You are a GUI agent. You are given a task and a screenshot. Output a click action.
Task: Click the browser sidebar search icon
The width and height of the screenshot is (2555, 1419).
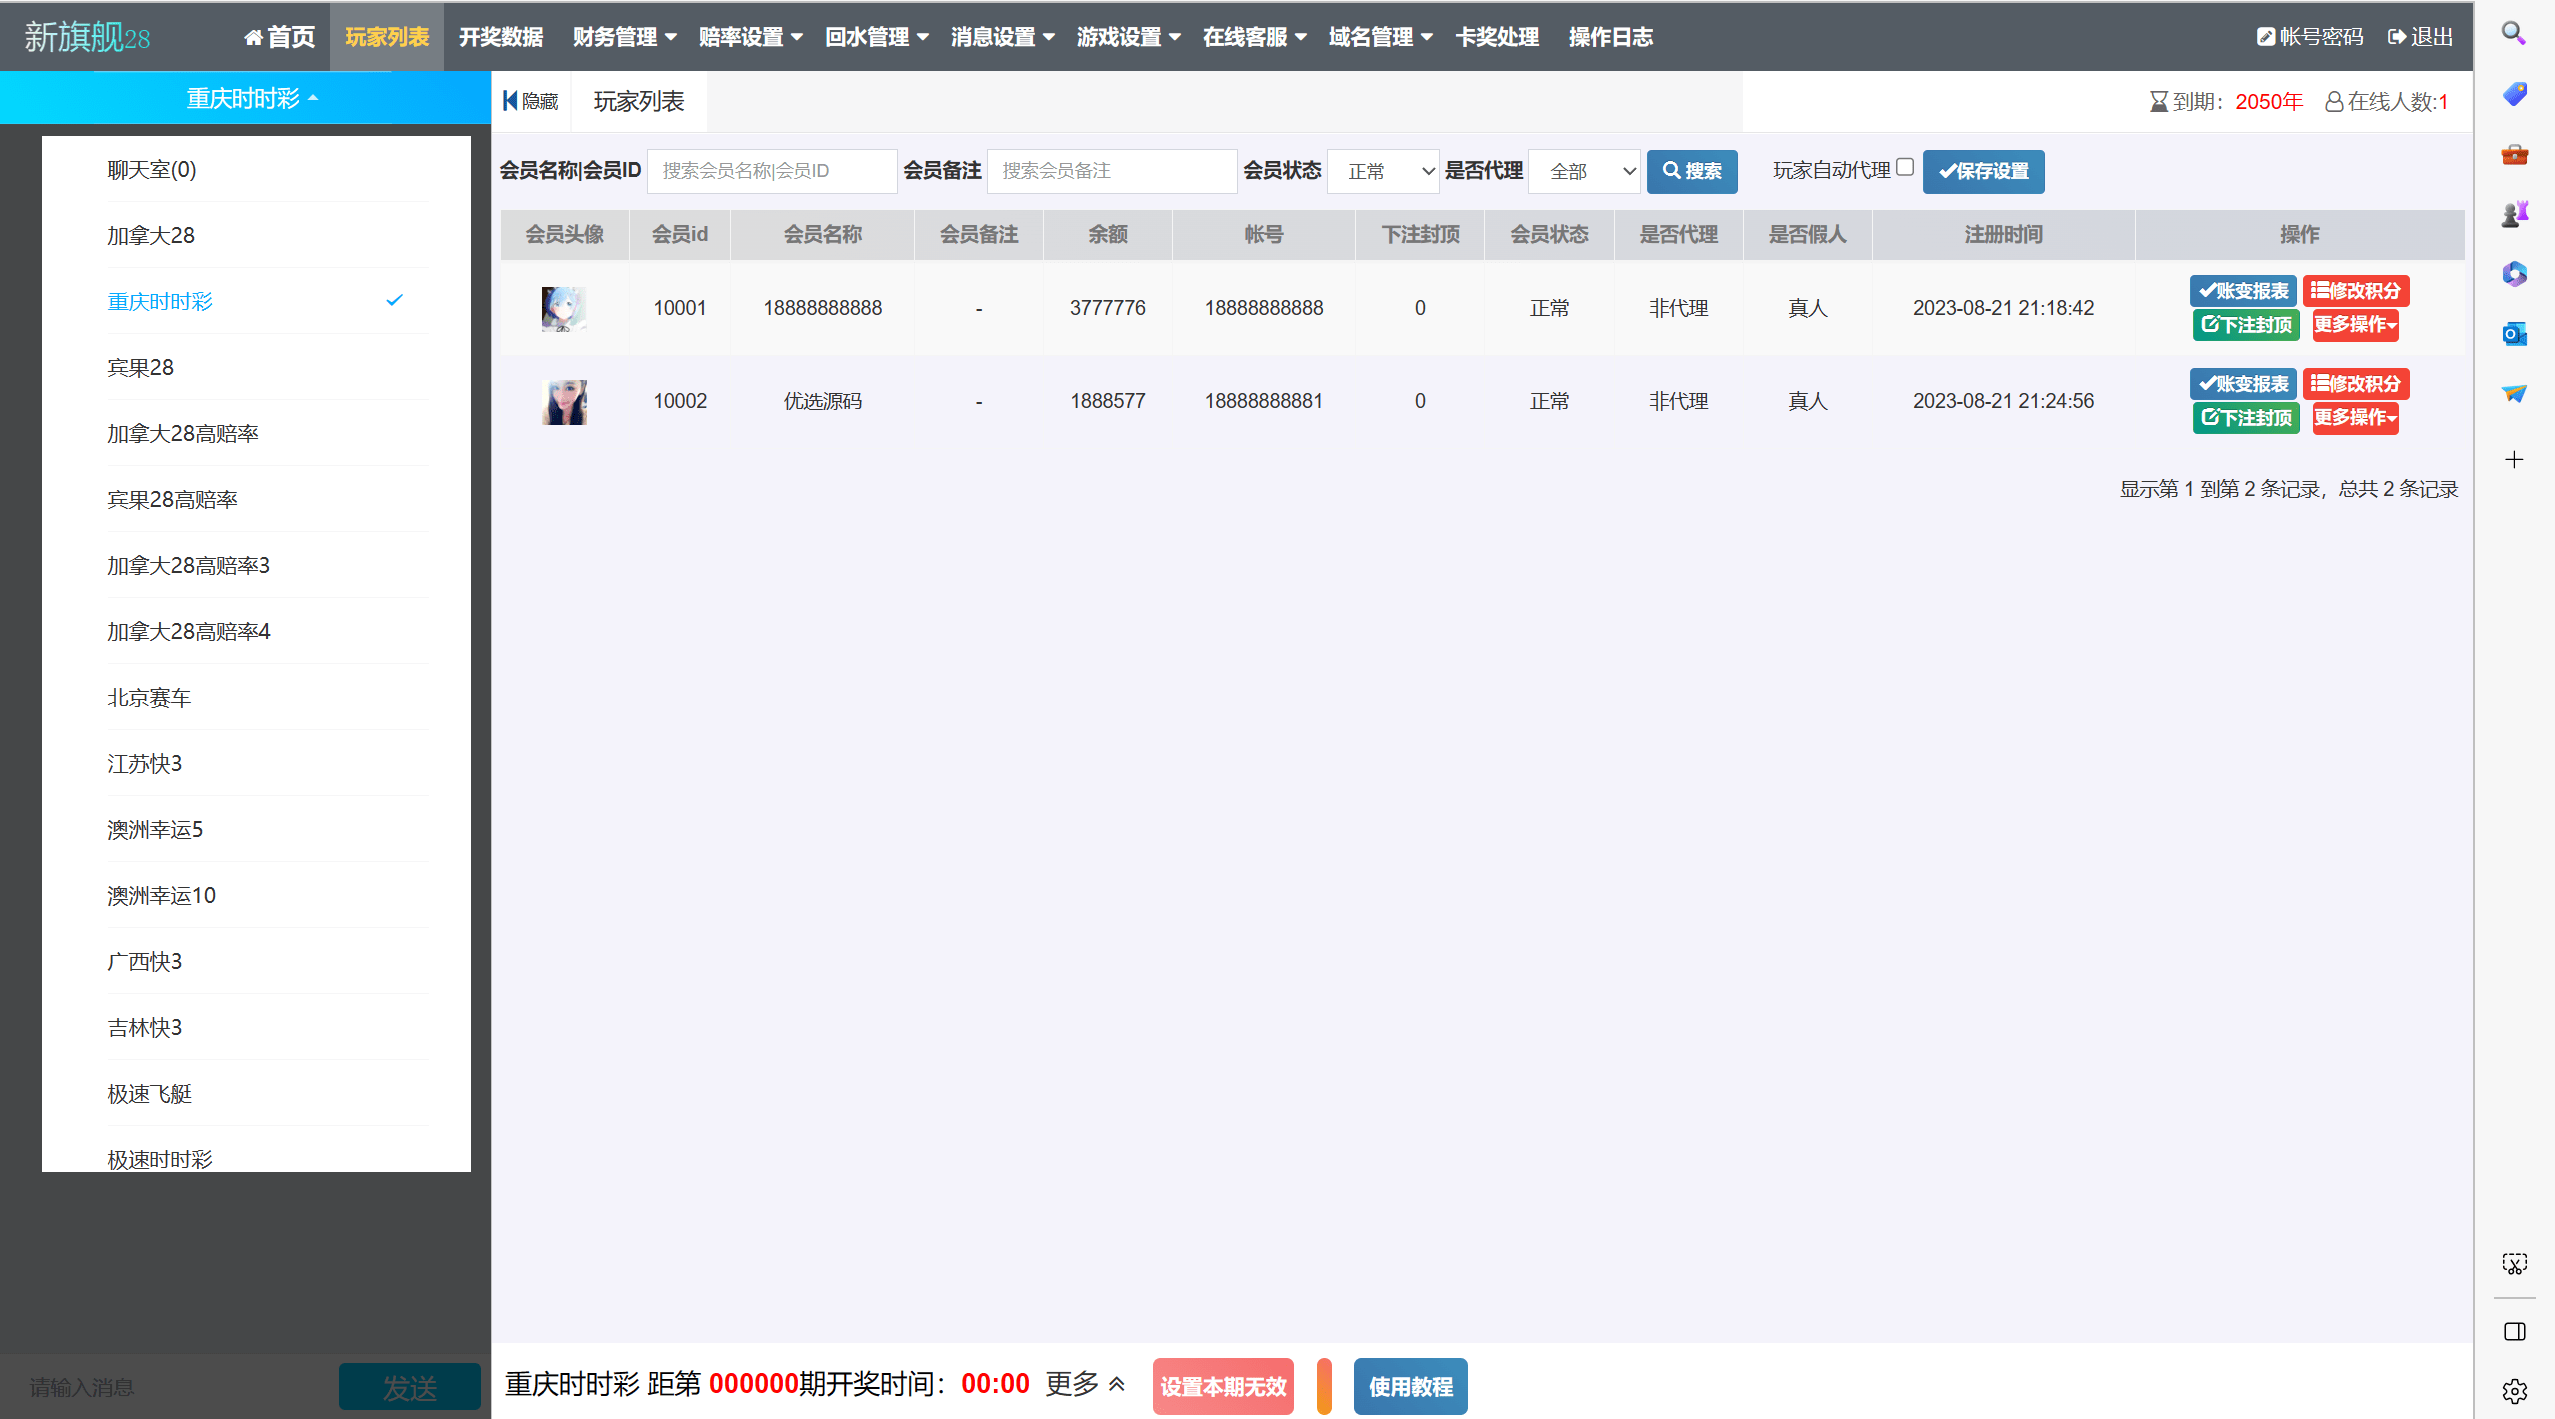(2514, 34)
